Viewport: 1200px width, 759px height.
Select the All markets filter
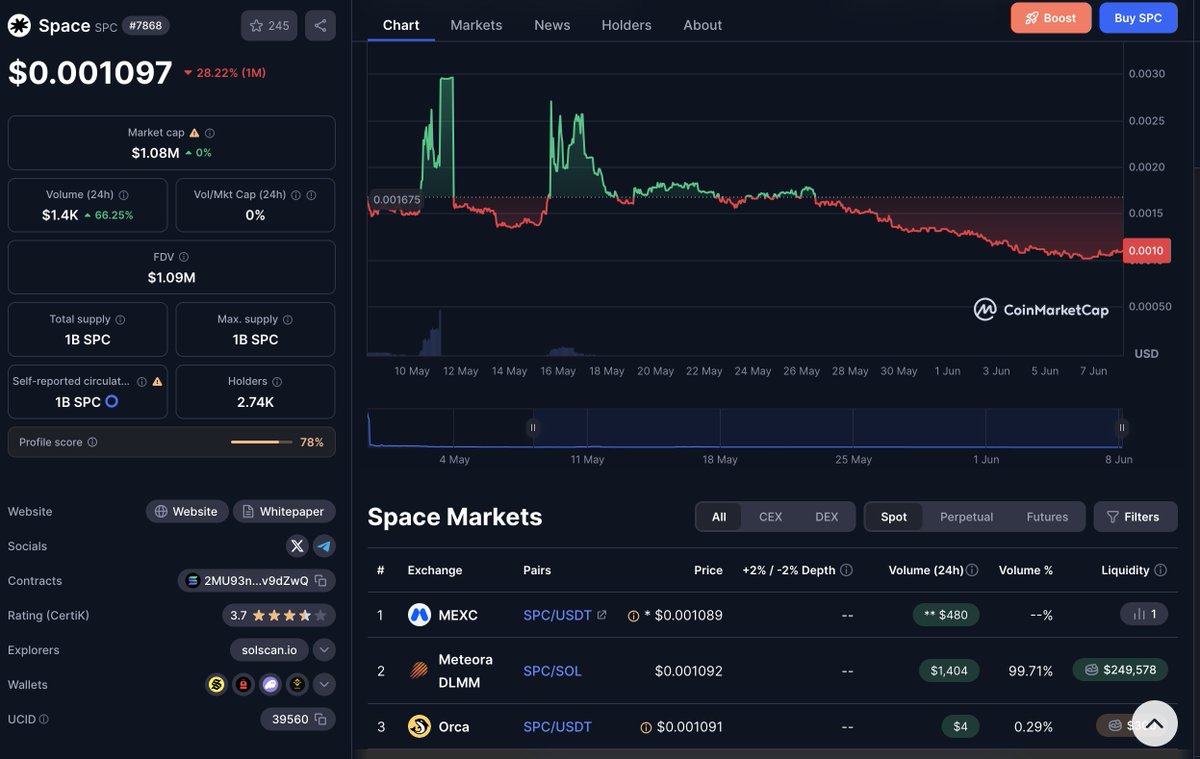(719, 517)
